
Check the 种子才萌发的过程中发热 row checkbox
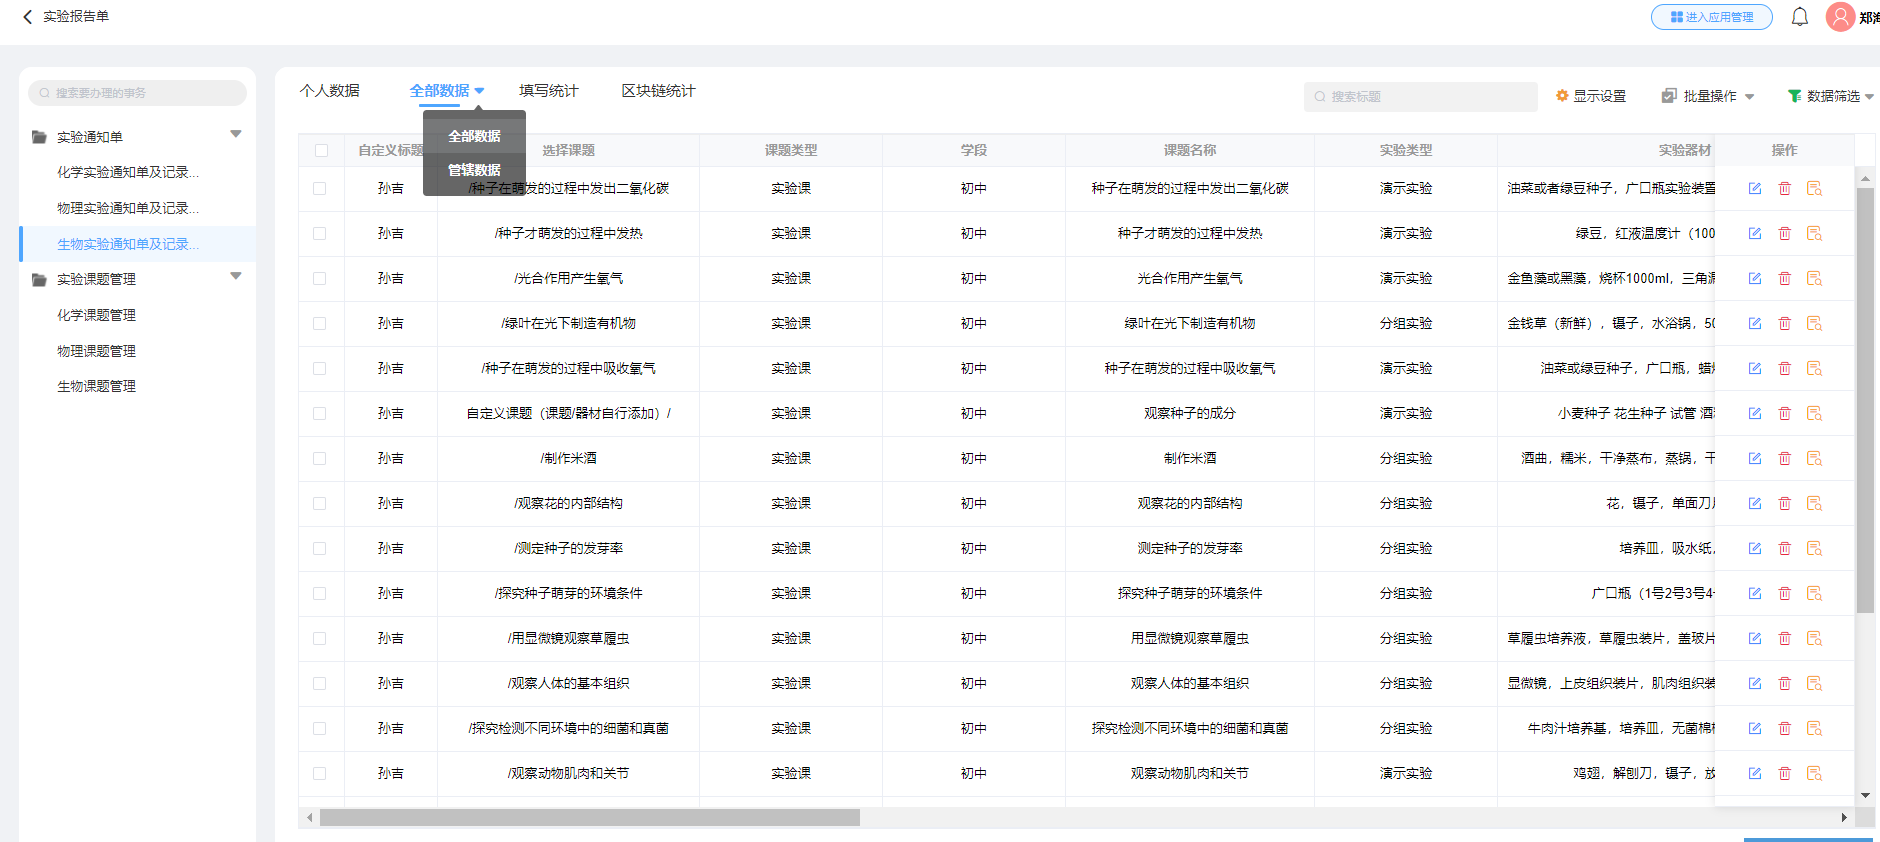tap(320, 233)
